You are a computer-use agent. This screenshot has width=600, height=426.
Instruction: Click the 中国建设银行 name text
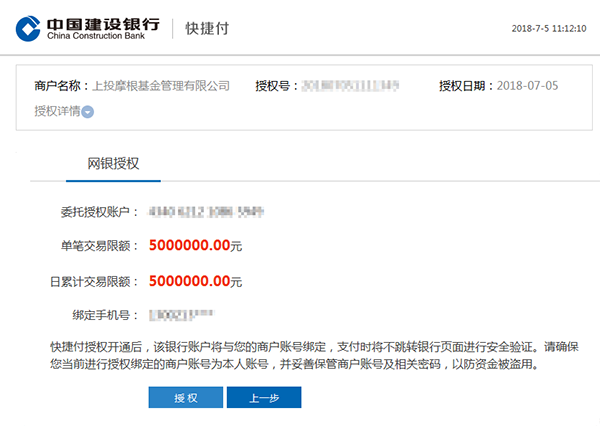103,24
